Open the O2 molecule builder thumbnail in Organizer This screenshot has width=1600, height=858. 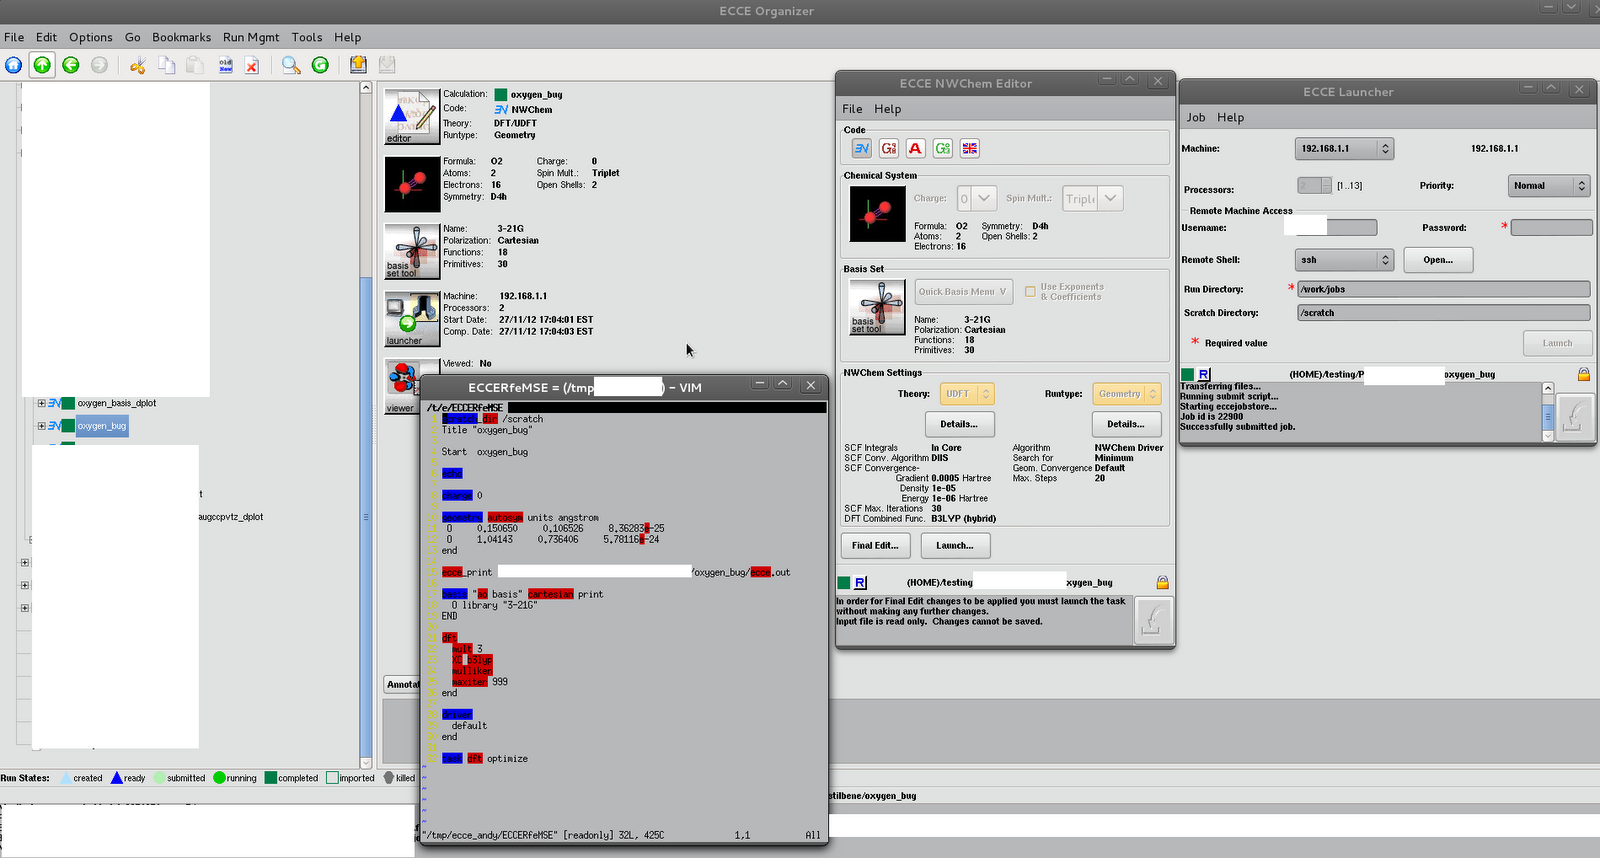pyautogui.click(x=412, y=184)
